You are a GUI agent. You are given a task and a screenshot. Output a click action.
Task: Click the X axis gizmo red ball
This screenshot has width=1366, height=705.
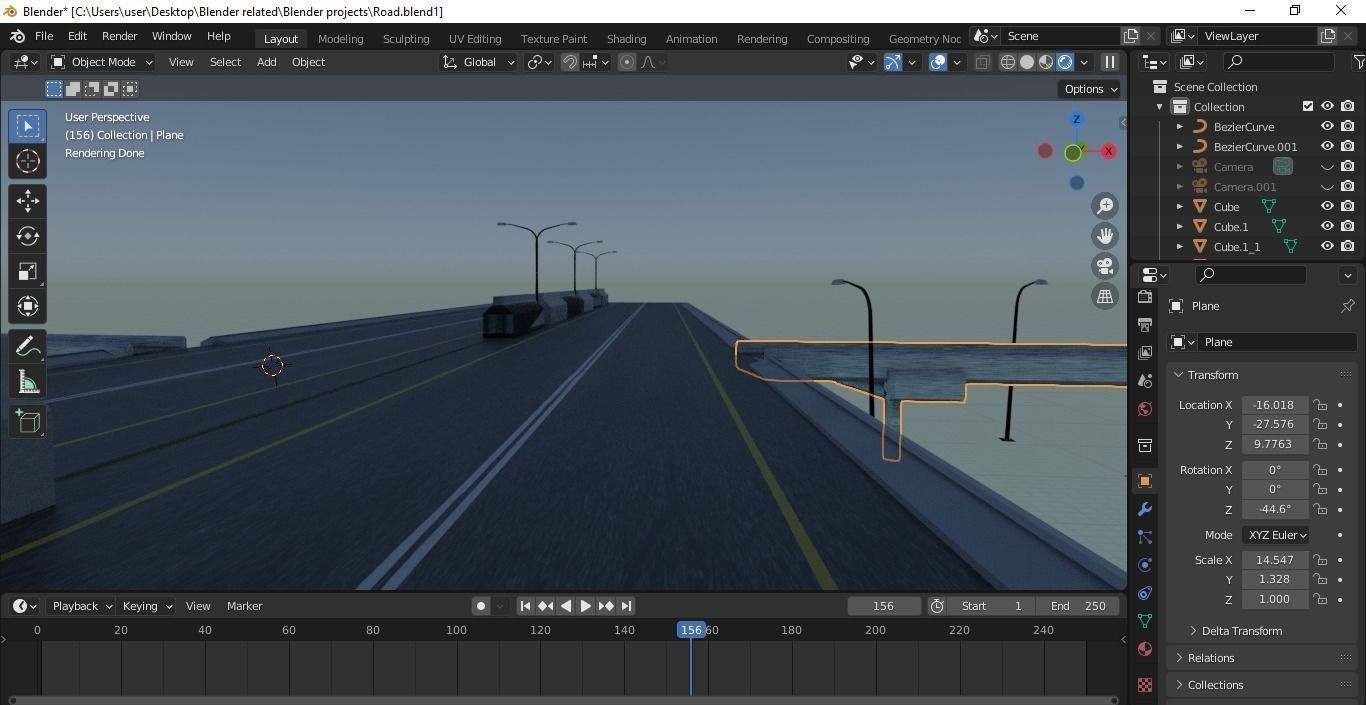pos(1108,151)
